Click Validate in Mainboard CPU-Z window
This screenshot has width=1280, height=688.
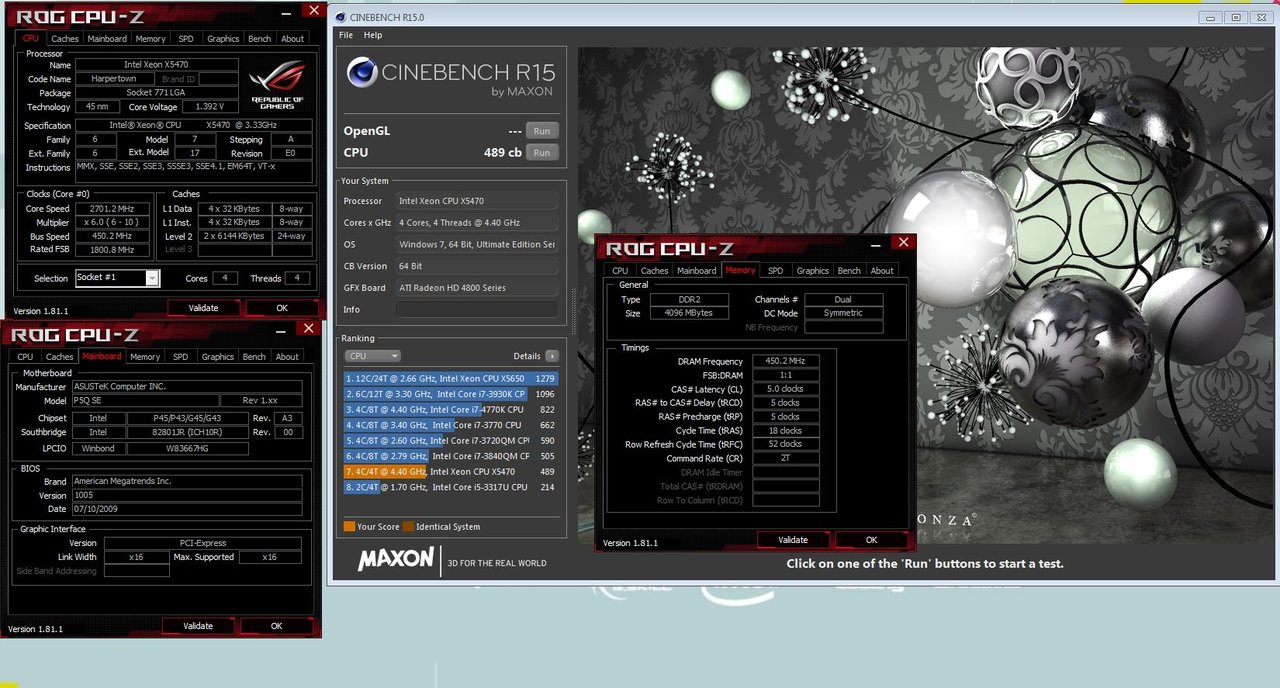click(x=198, y=626)
